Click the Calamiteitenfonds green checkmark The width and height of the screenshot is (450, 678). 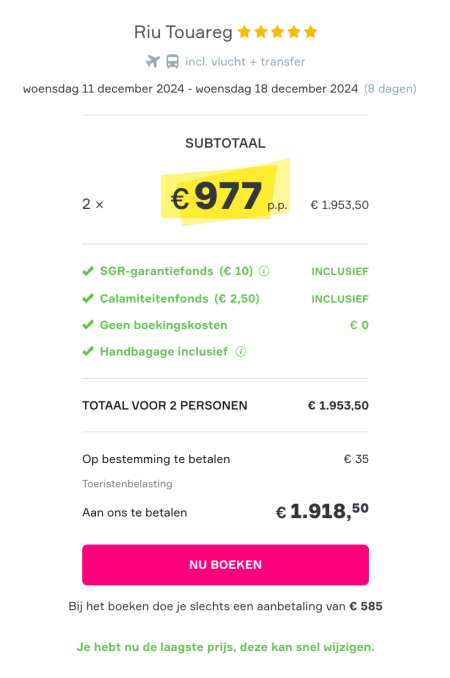(88, 298)
